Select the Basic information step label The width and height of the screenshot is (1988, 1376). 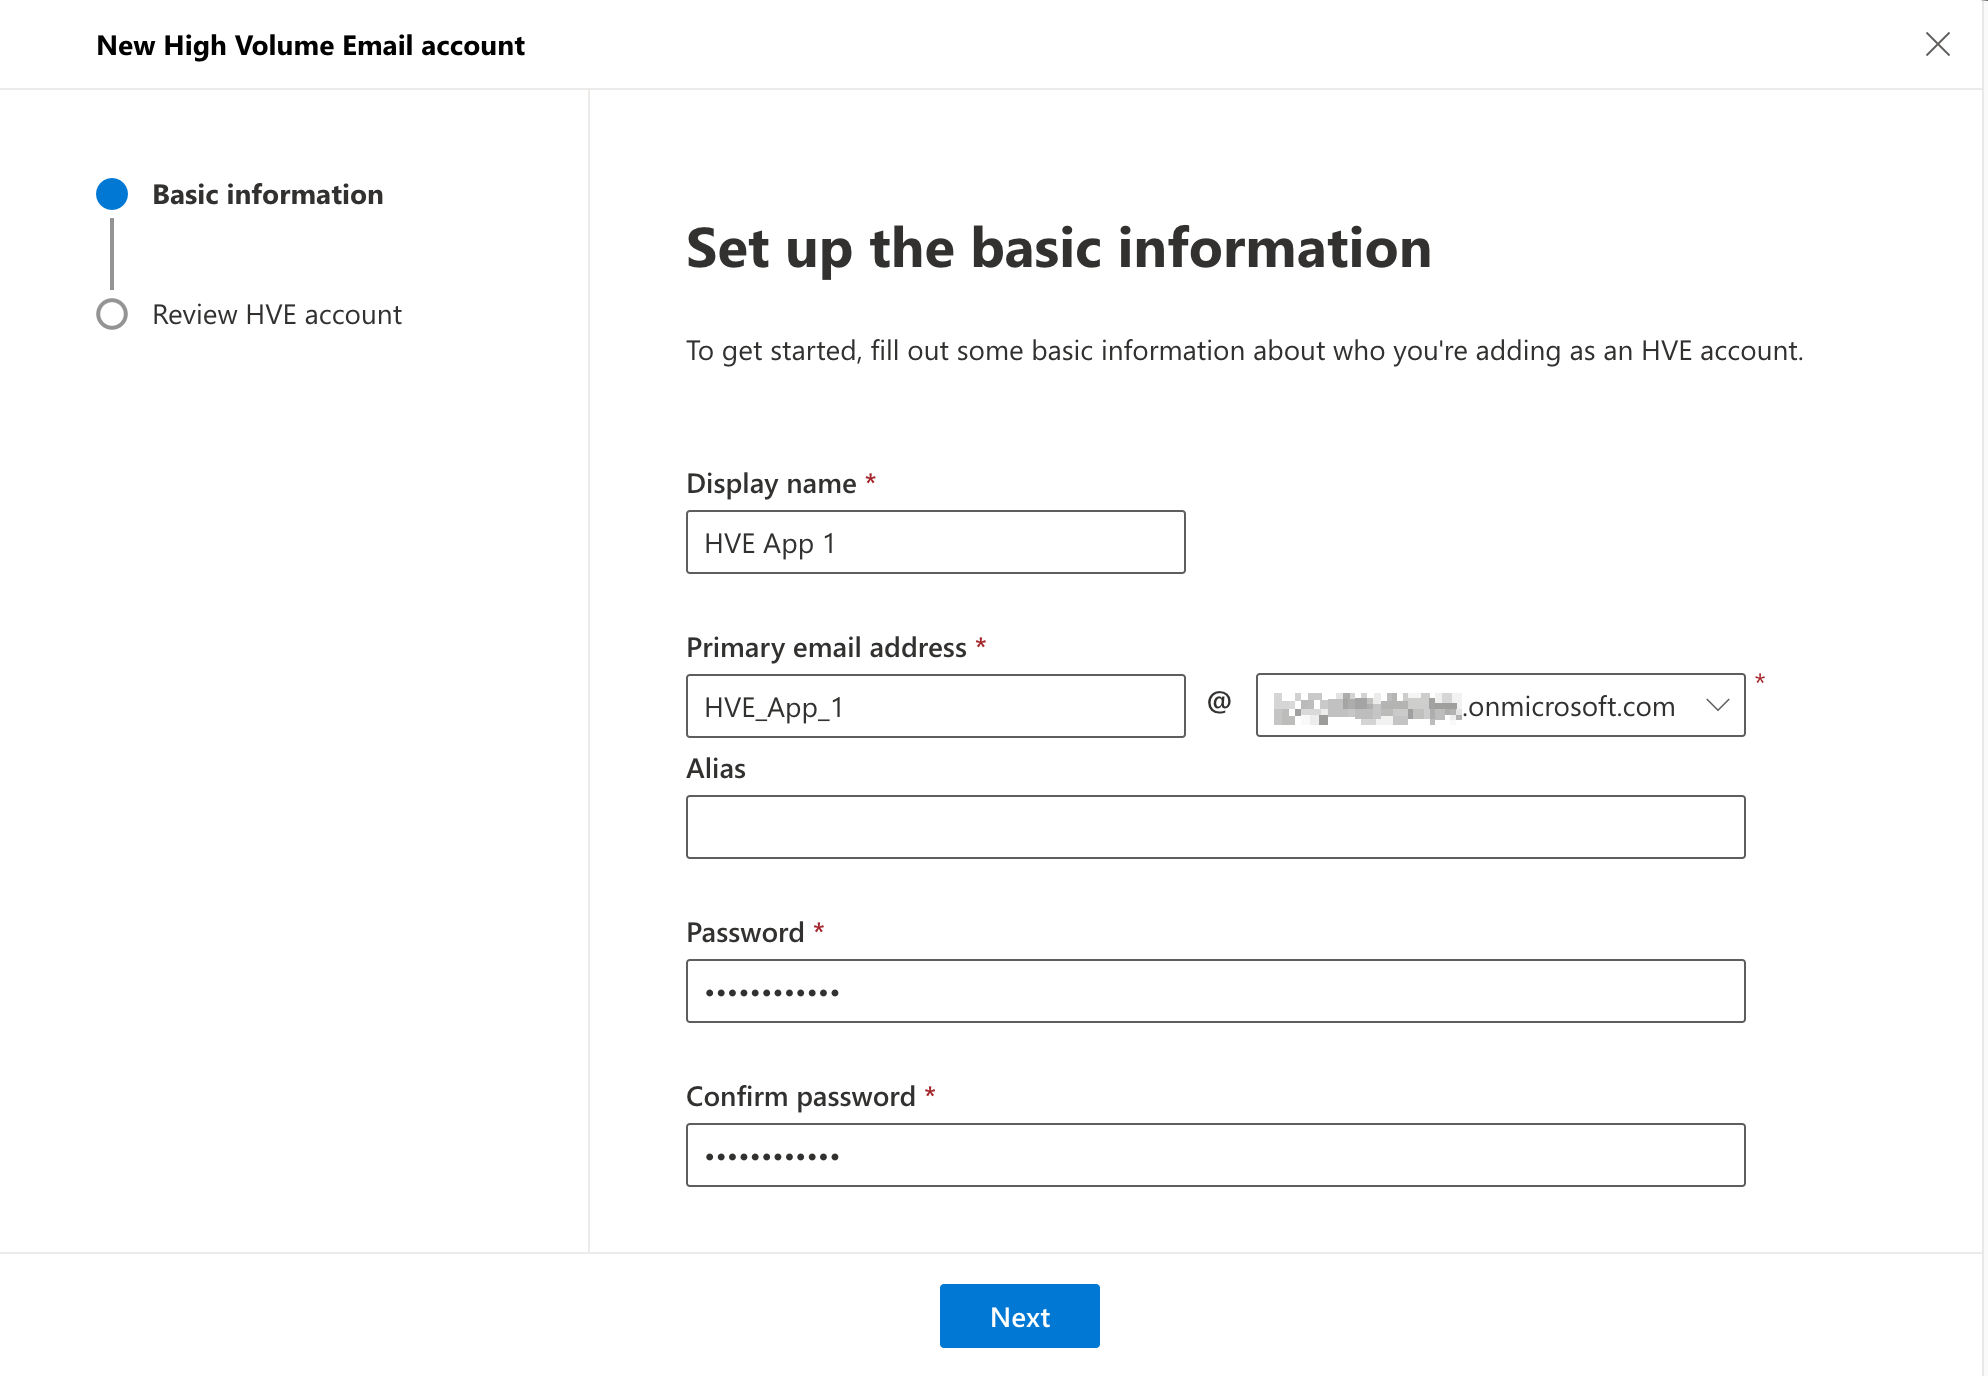(267, 194)
